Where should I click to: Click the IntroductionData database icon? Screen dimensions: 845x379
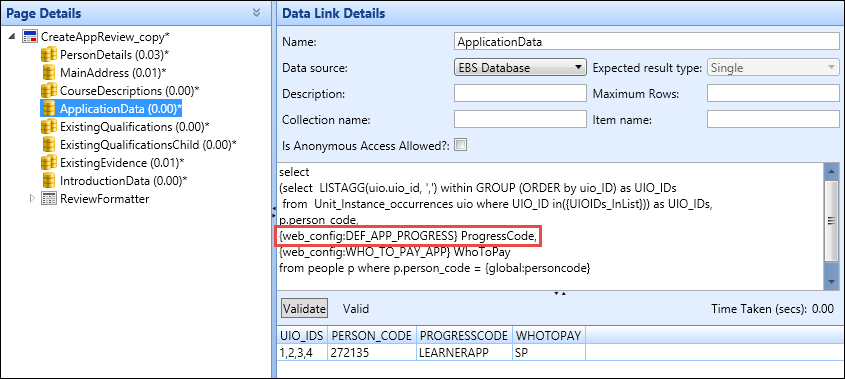click(x=49, y=180)
